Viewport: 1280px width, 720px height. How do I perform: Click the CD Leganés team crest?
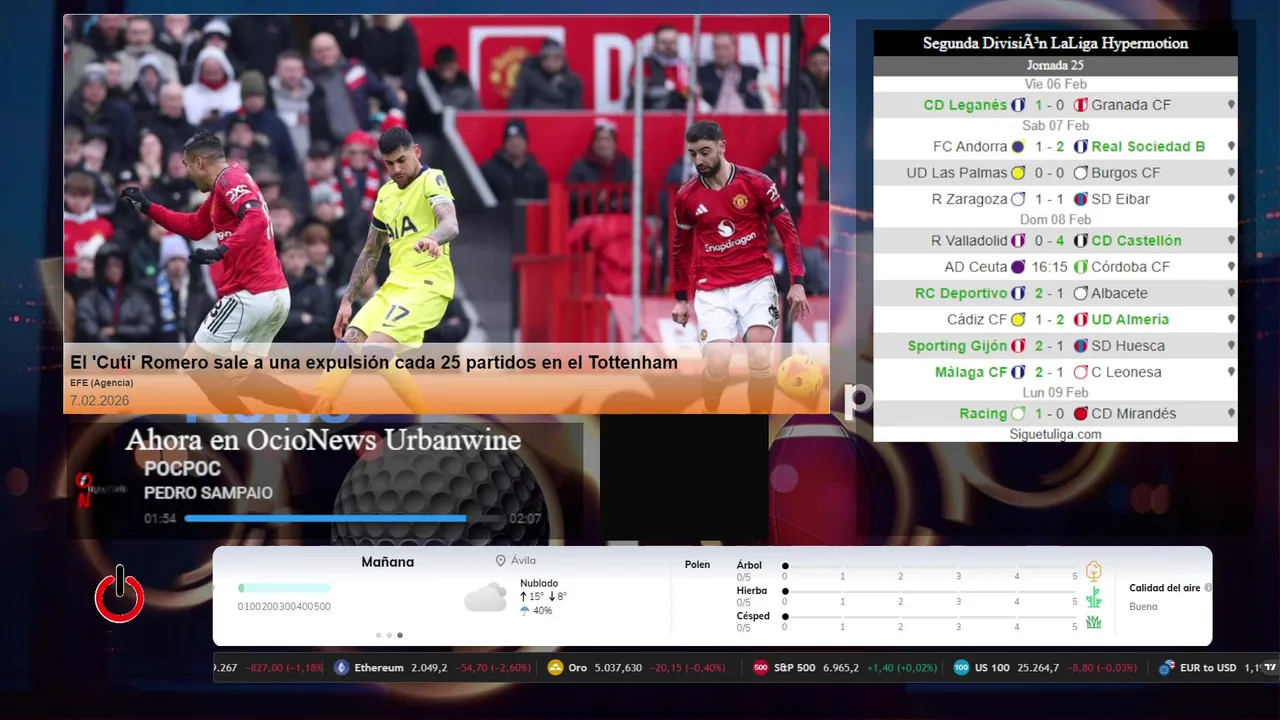coord(1018,105)
